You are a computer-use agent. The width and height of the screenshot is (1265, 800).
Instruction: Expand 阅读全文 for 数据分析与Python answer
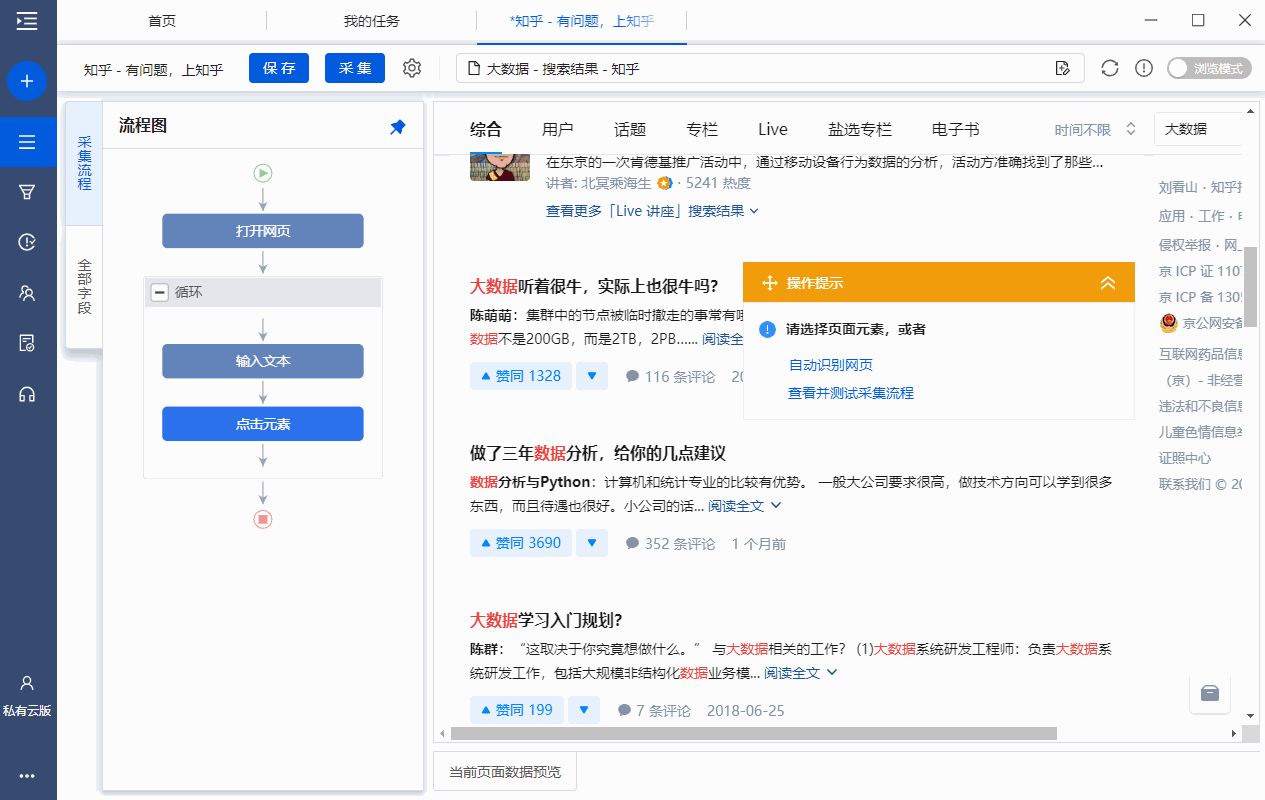pyautogui.click(x=745, y=506)
